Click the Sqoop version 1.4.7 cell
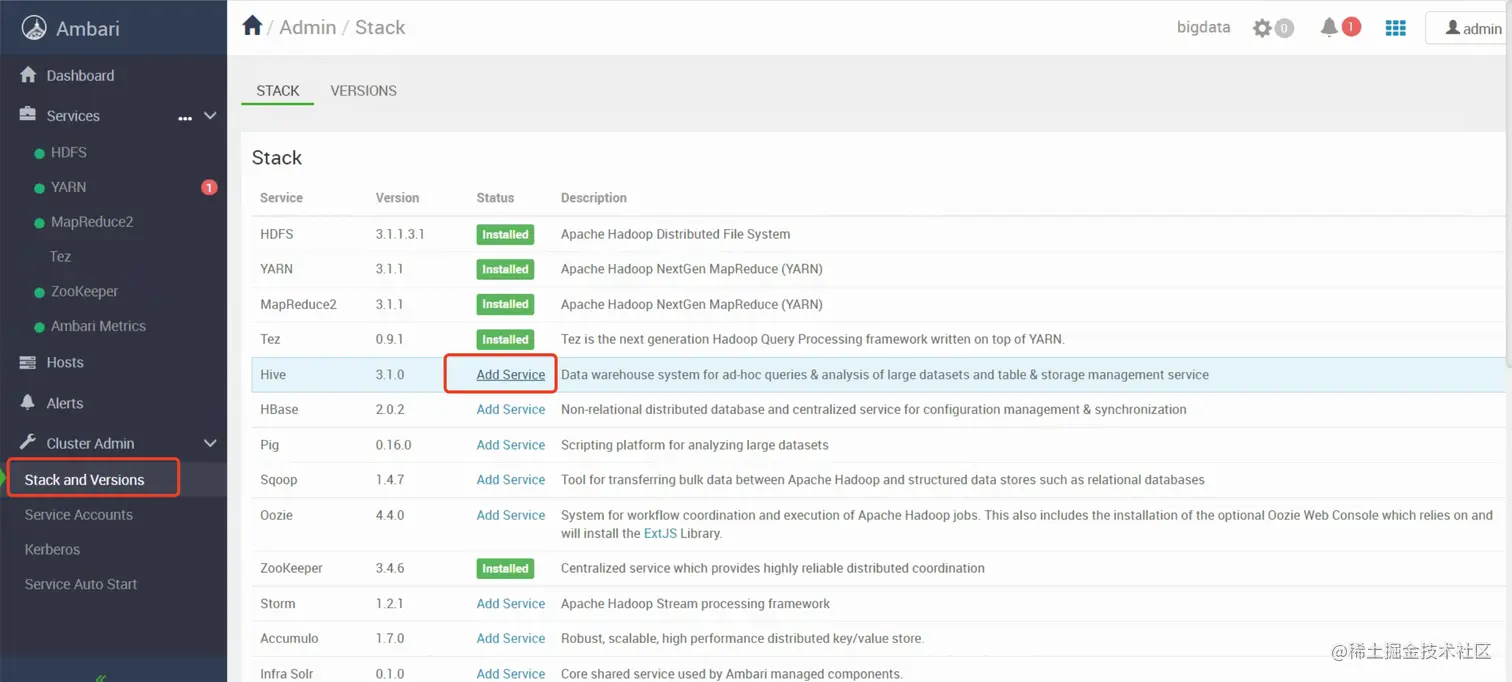This screenshot has height=682, width=1512. point(390,479)
